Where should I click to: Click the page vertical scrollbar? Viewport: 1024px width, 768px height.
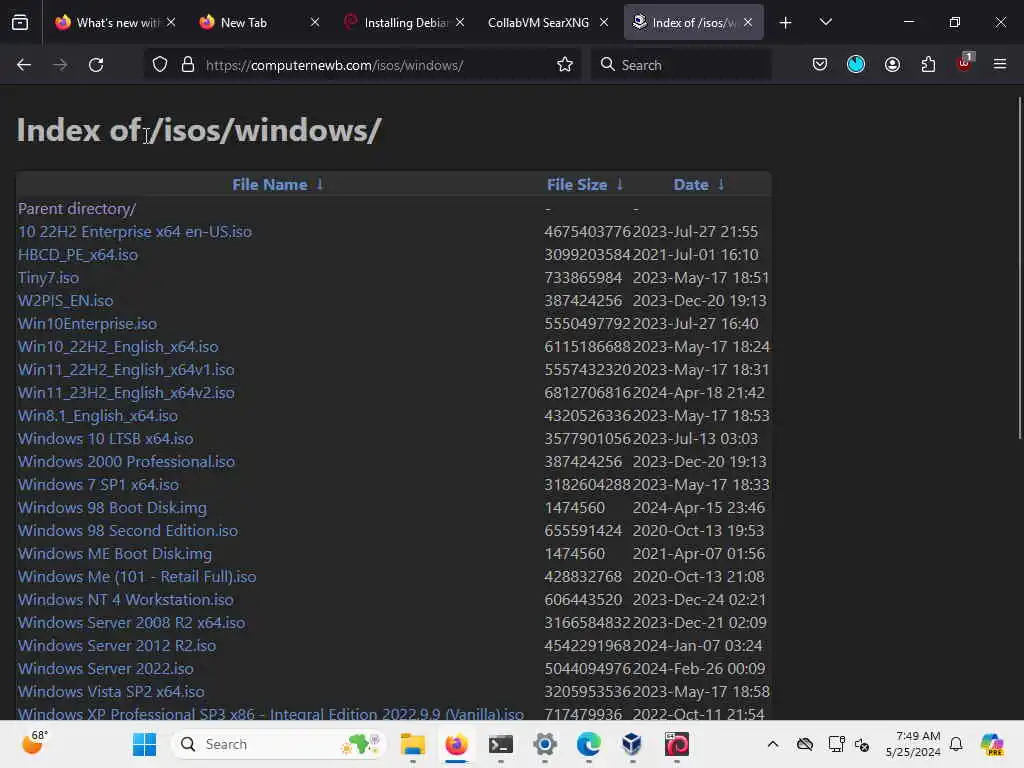(x=1019, y=268)
